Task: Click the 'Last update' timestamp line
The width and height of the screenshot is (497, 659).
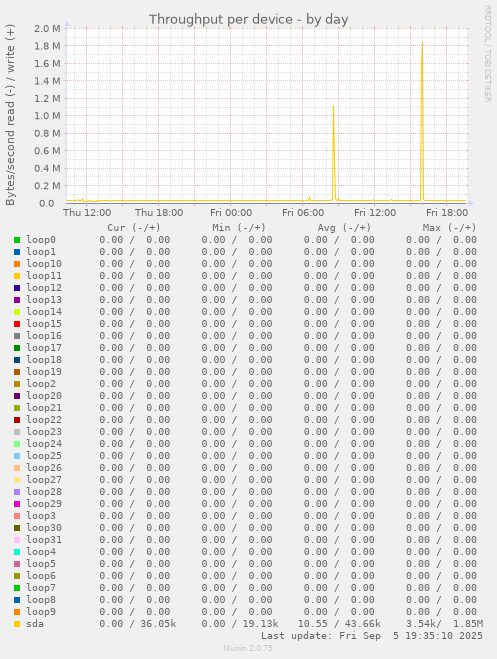Action: pos(372,636)
